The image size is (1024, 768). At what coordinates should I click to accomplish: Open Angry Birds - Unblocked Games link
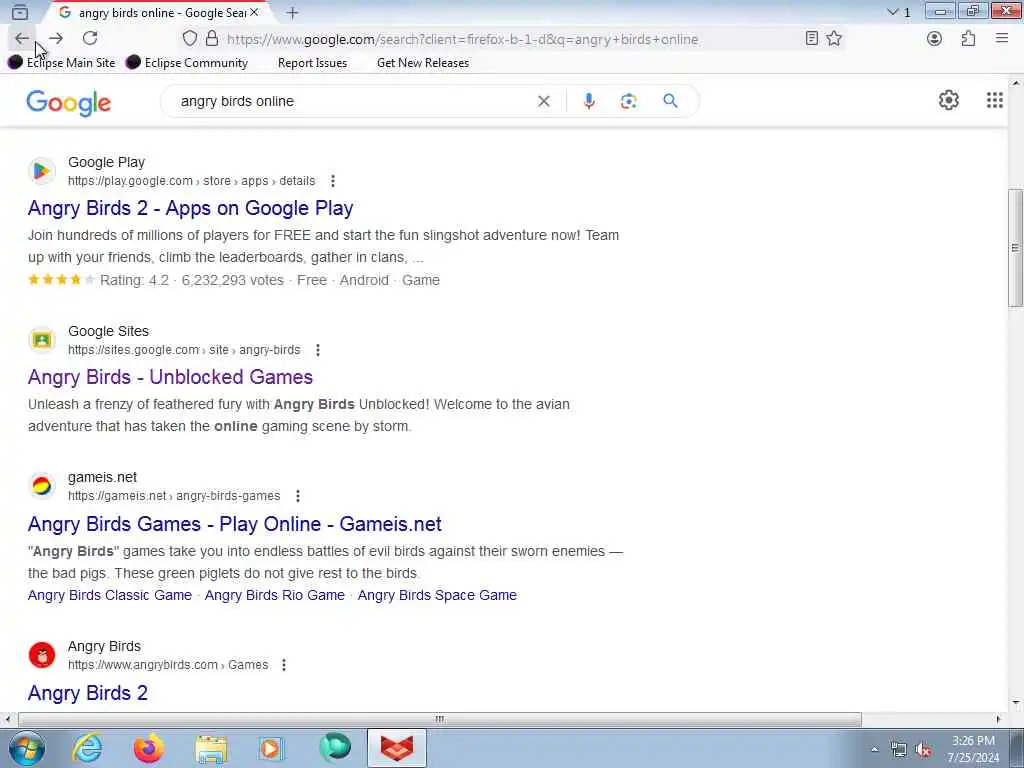tap(170, 377)
